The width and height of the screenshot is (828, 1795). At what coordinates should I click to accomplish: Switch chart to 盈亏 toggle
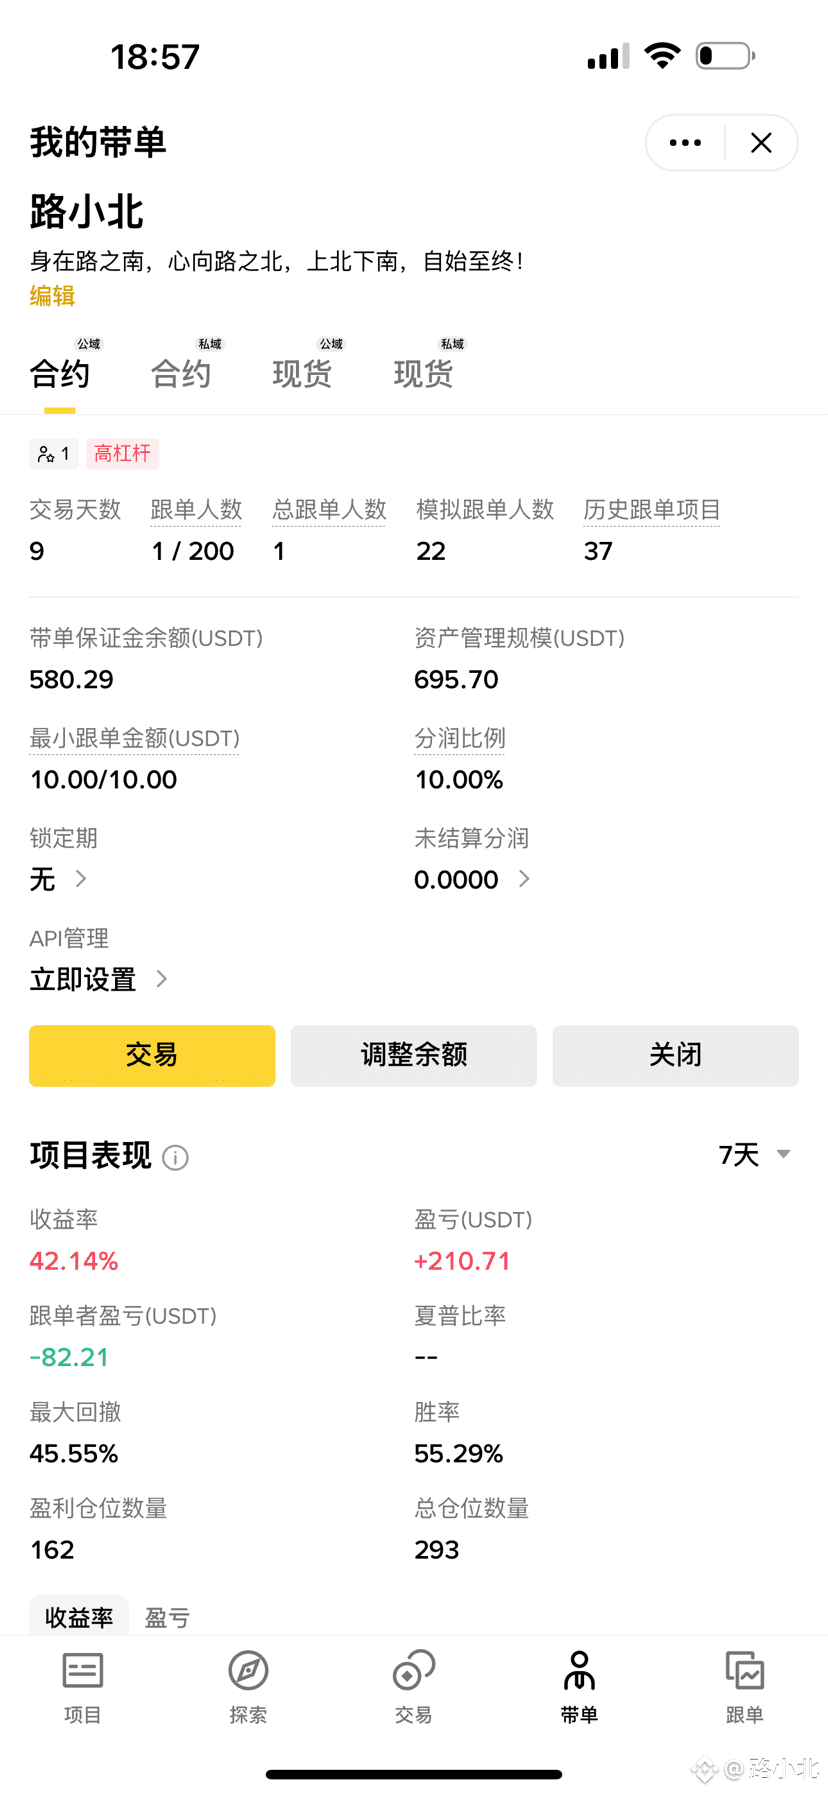pyautogui.click(x=167, y=1617)
